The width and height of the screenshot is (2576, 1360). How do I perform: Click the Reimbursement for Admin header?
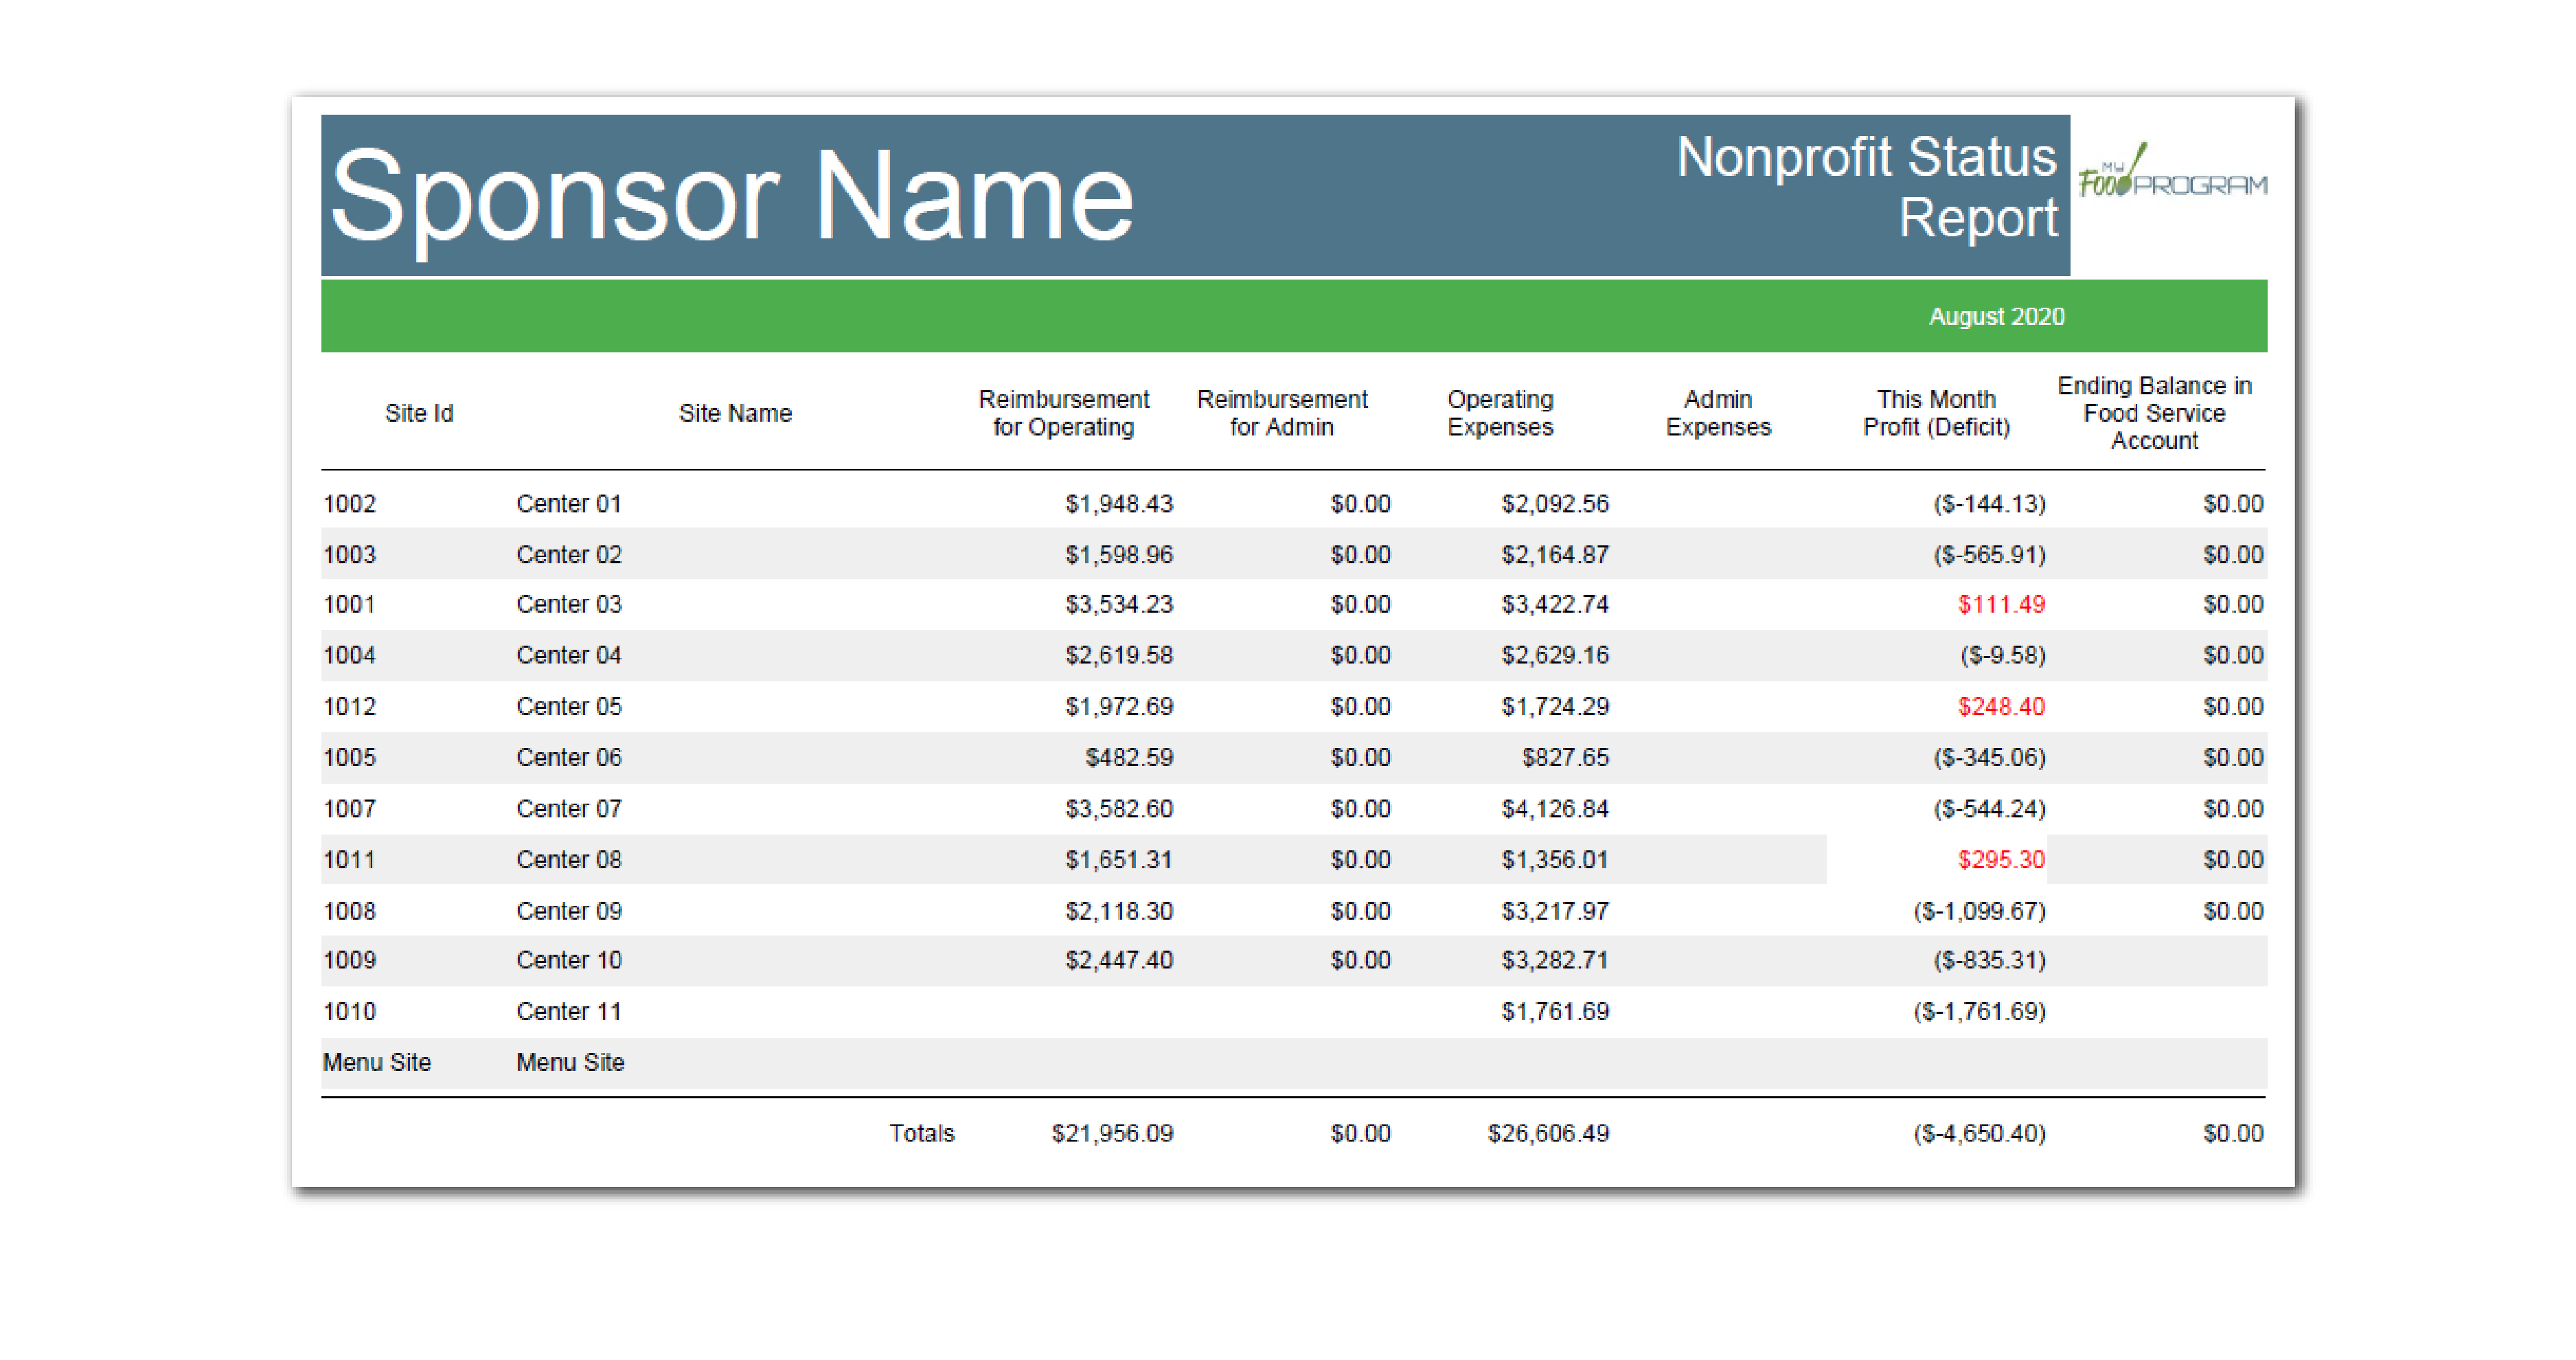click(1281, 413)
